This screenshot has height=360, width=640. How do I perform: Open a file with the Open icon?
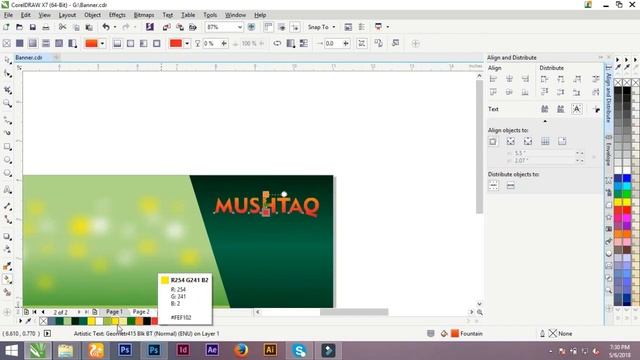point(19,27)
